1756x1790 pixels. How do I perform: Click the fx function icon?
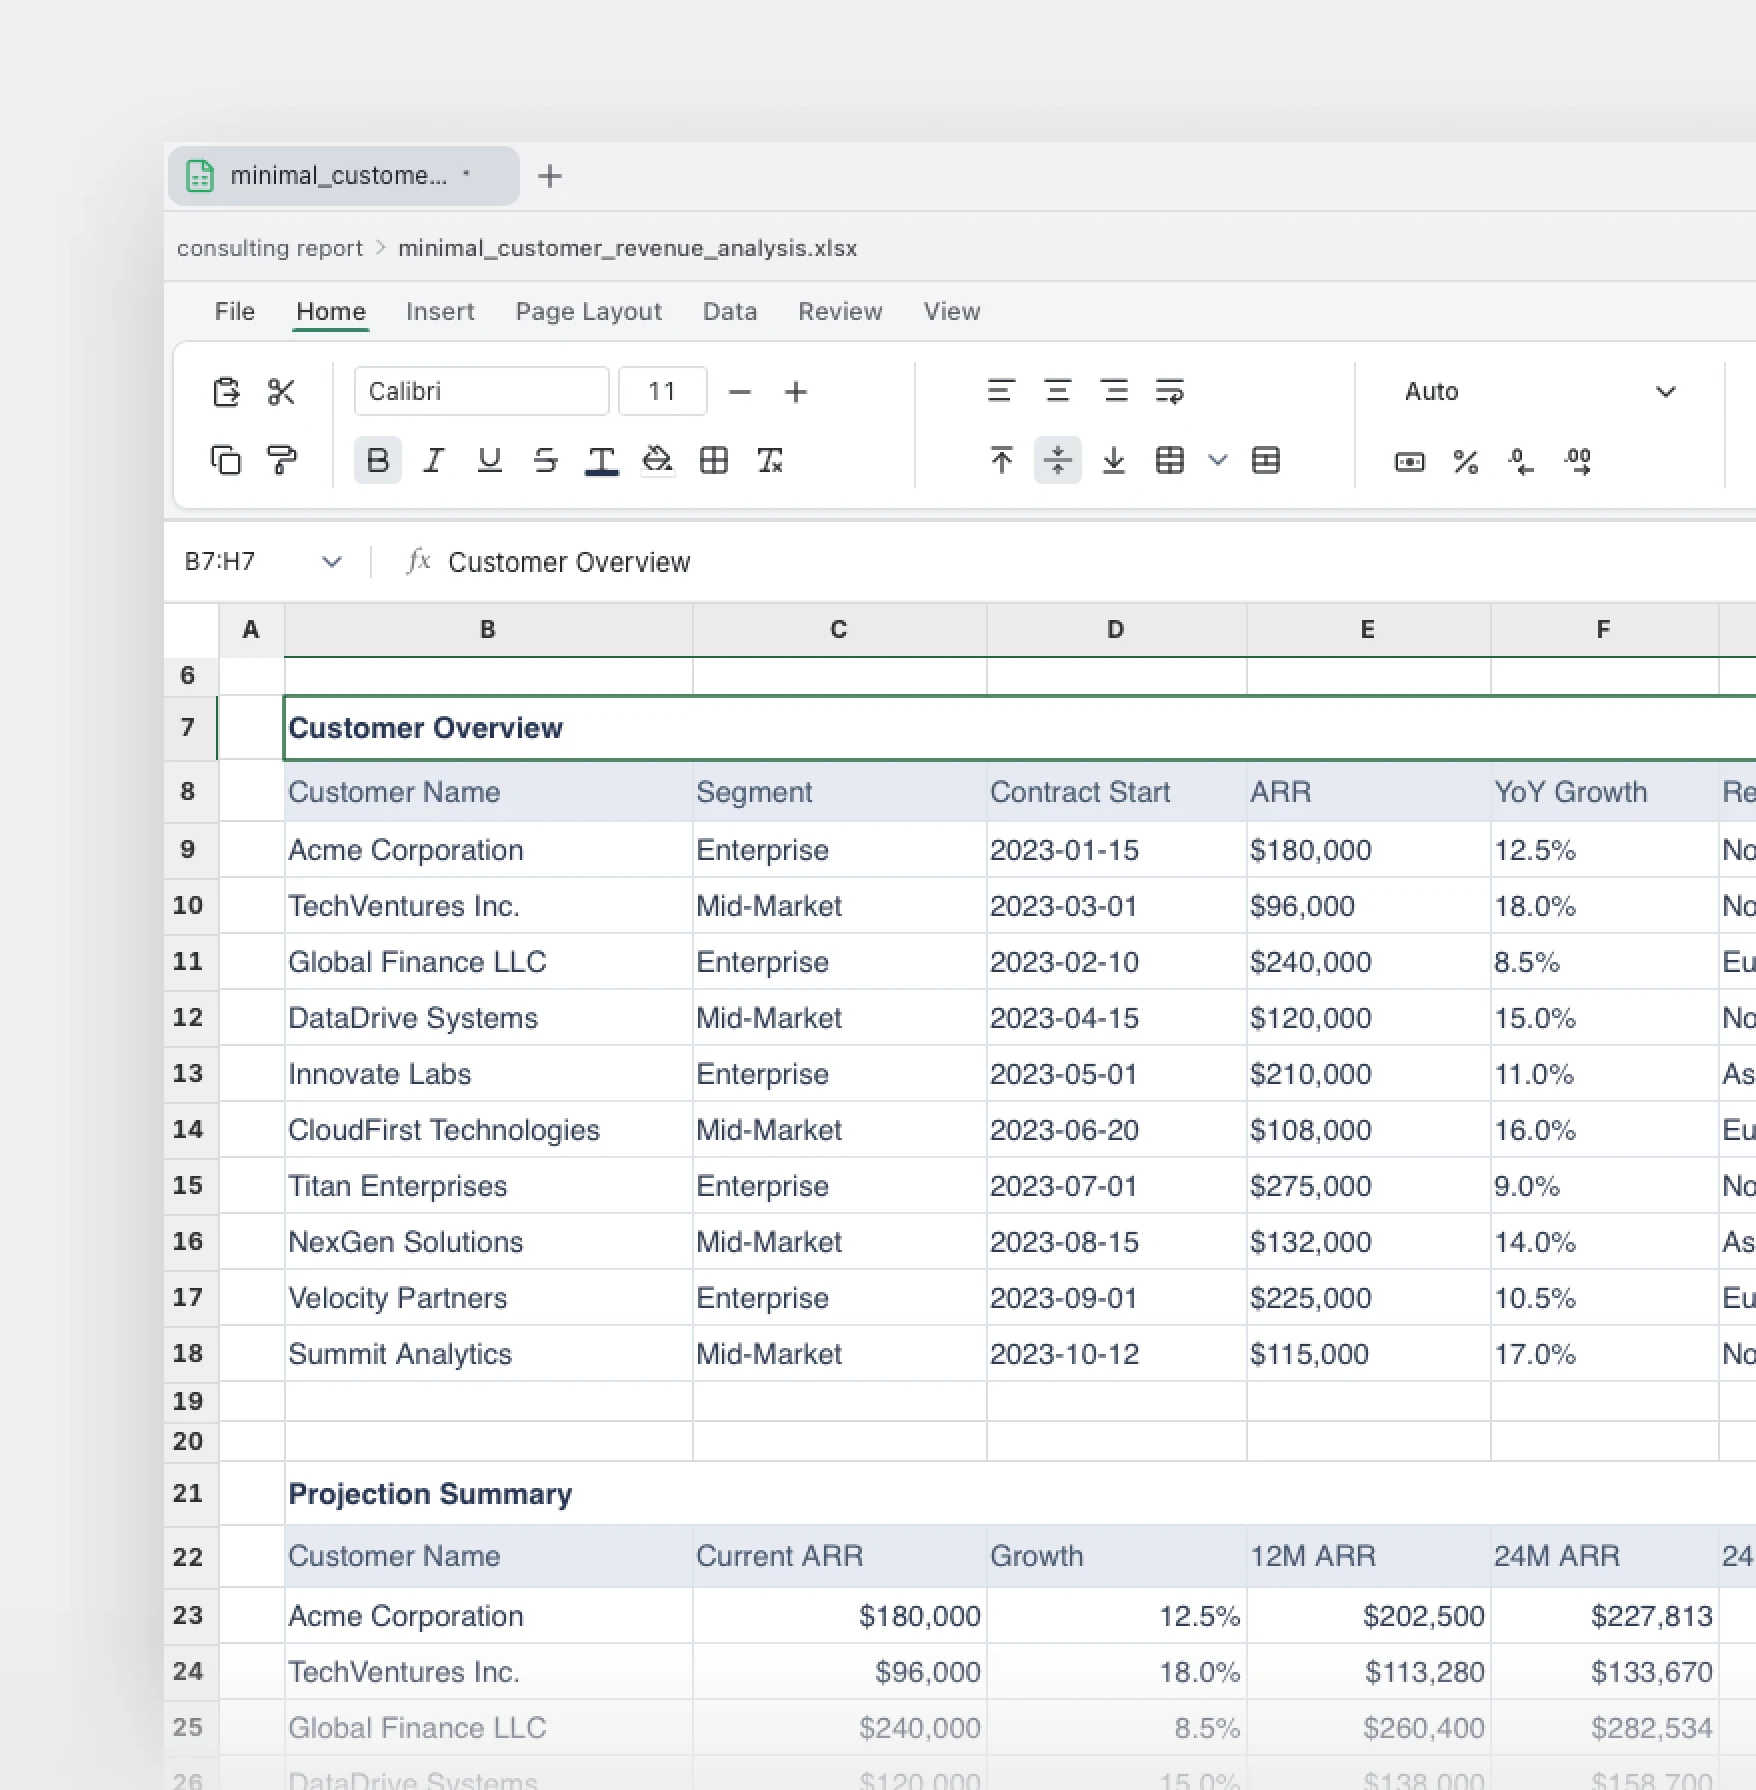pos(419,561)
